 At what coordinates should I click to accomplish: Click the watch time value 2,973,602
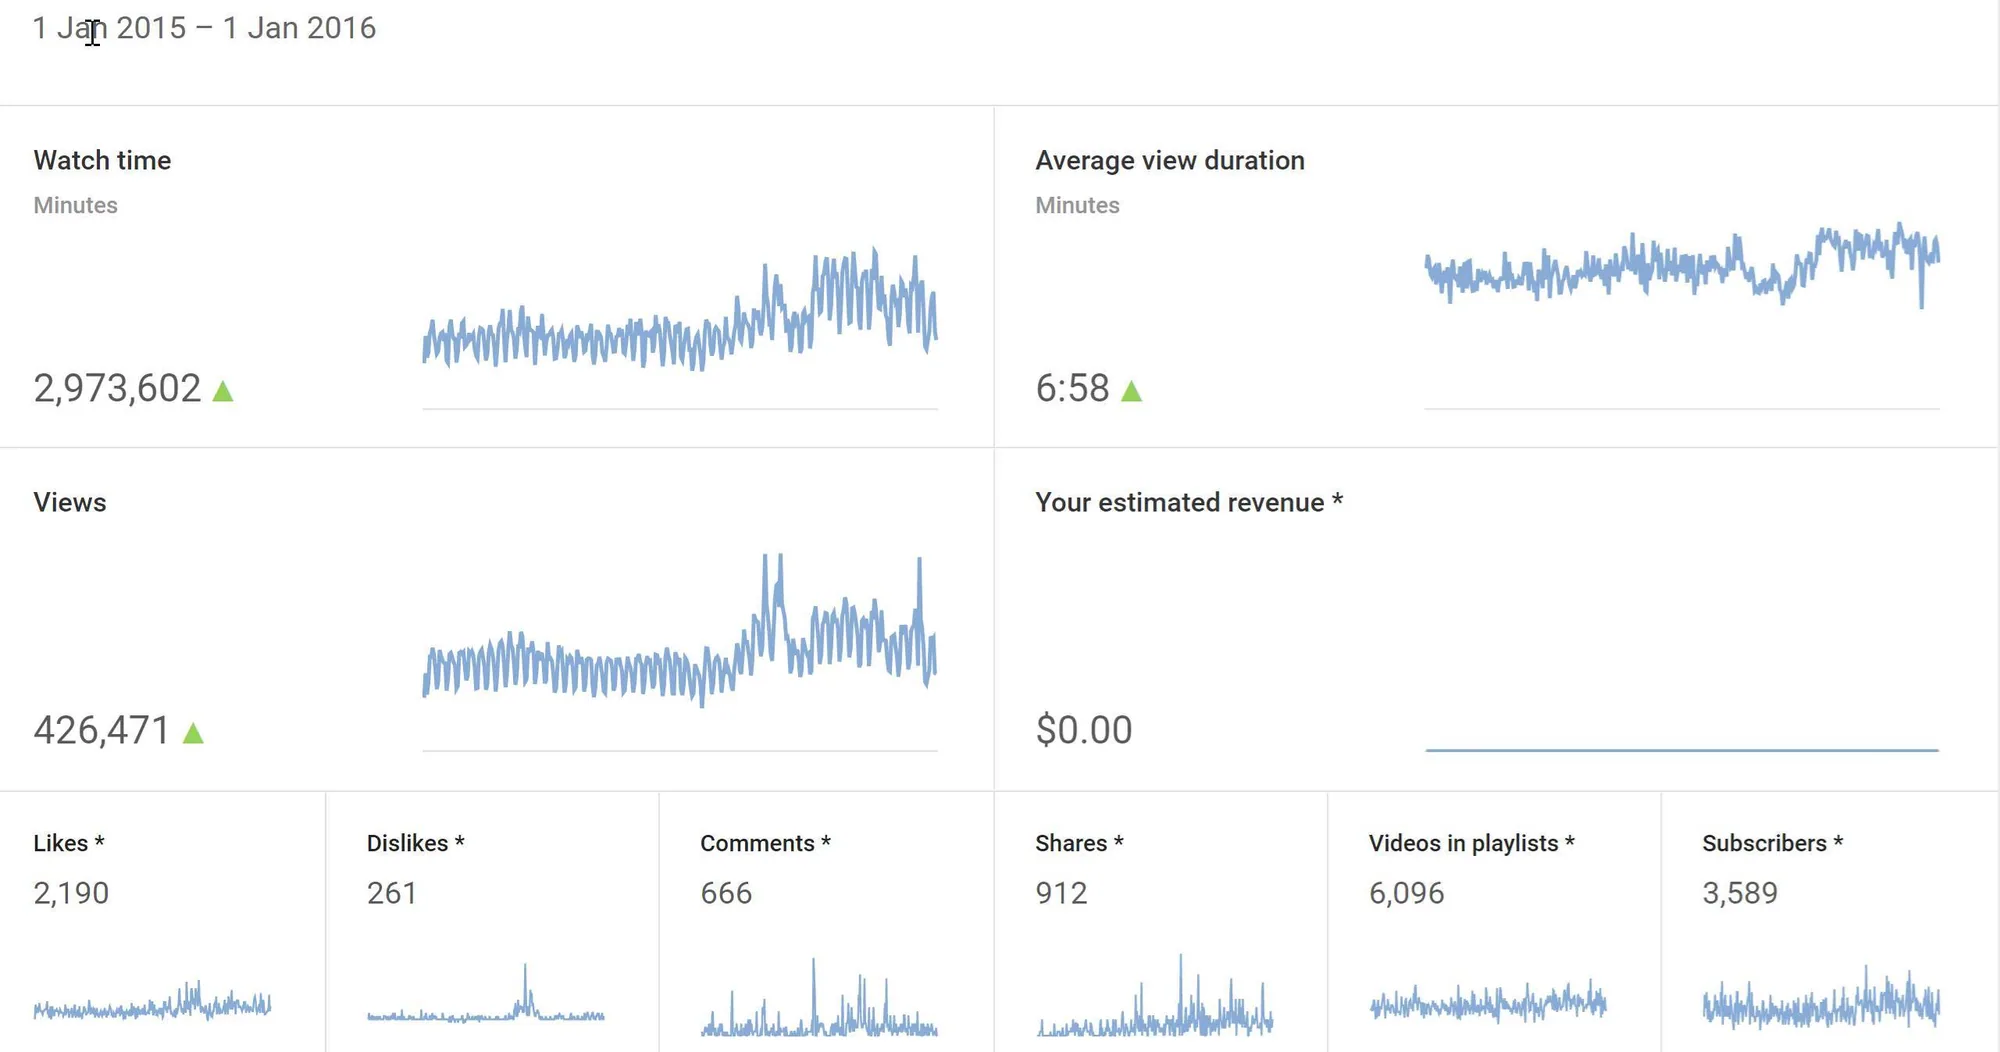coord(118,388)
